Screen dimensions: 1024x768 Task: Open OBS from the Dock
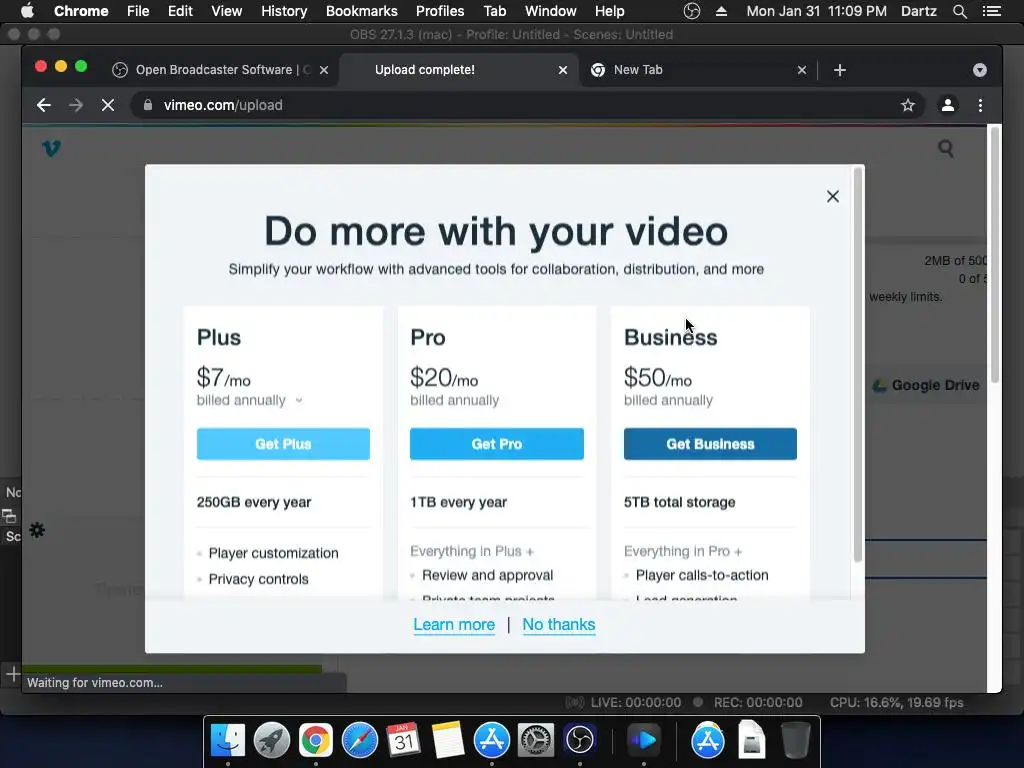pos(580,740)
